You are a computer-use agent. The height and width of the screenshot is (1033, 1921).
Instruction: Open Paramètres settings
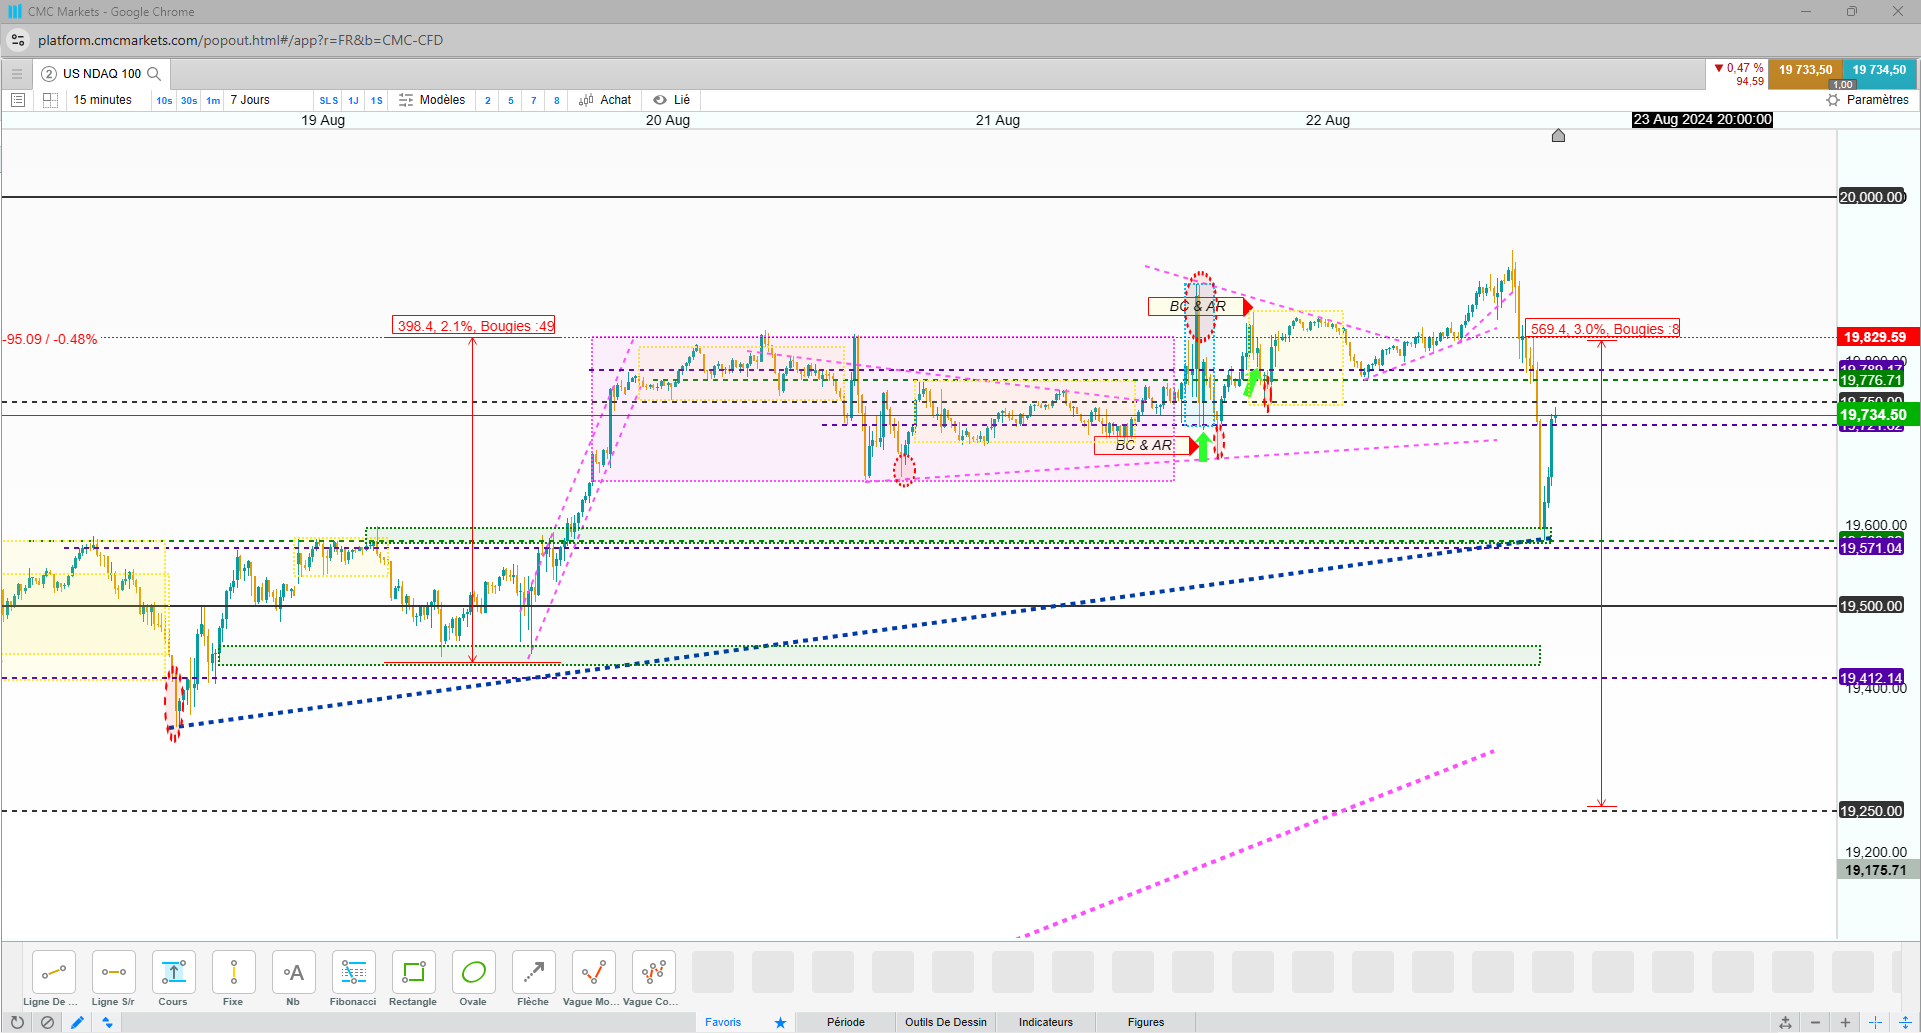[1867, 100]
